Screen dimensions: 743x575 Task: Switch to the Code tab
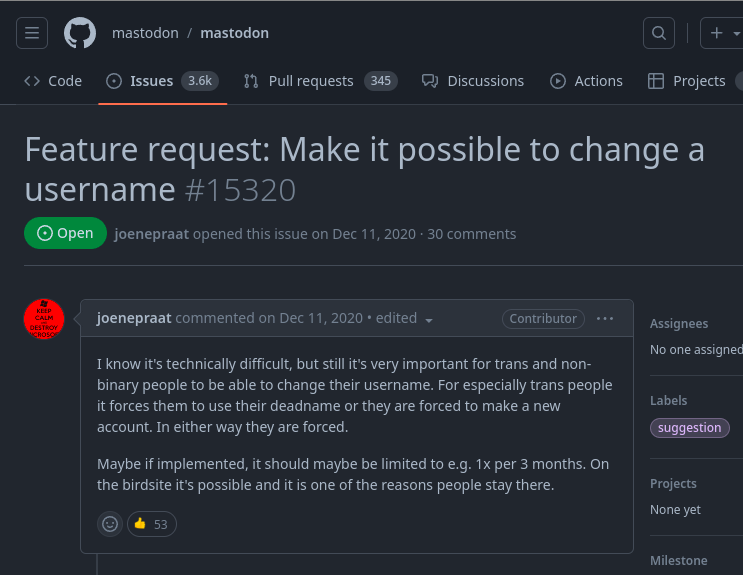click(x=53, y=81)
